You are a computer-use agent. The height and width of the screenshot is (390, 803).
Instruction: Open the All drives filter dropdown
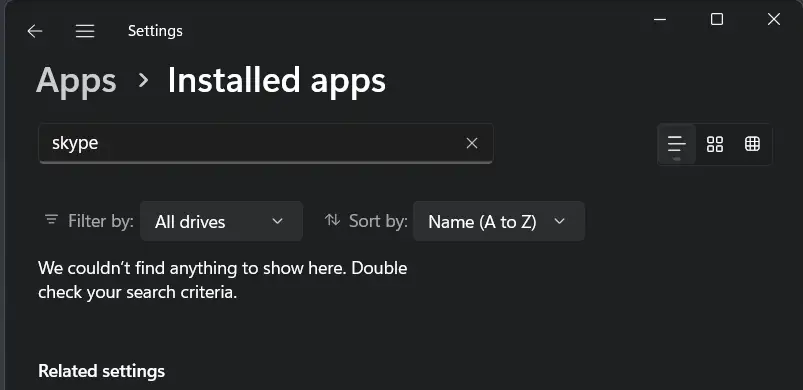(x=221, y=221)
